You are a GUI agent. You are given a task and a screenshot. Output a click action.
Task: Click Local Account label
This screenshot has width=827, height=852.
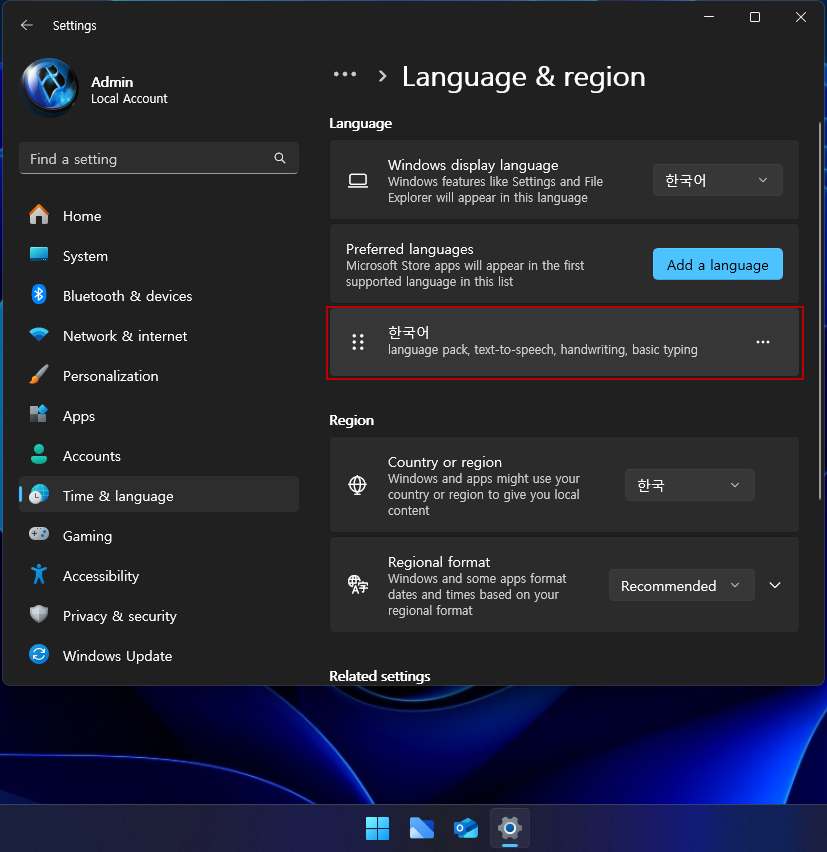pyautogui.click(x=129, y=99)
